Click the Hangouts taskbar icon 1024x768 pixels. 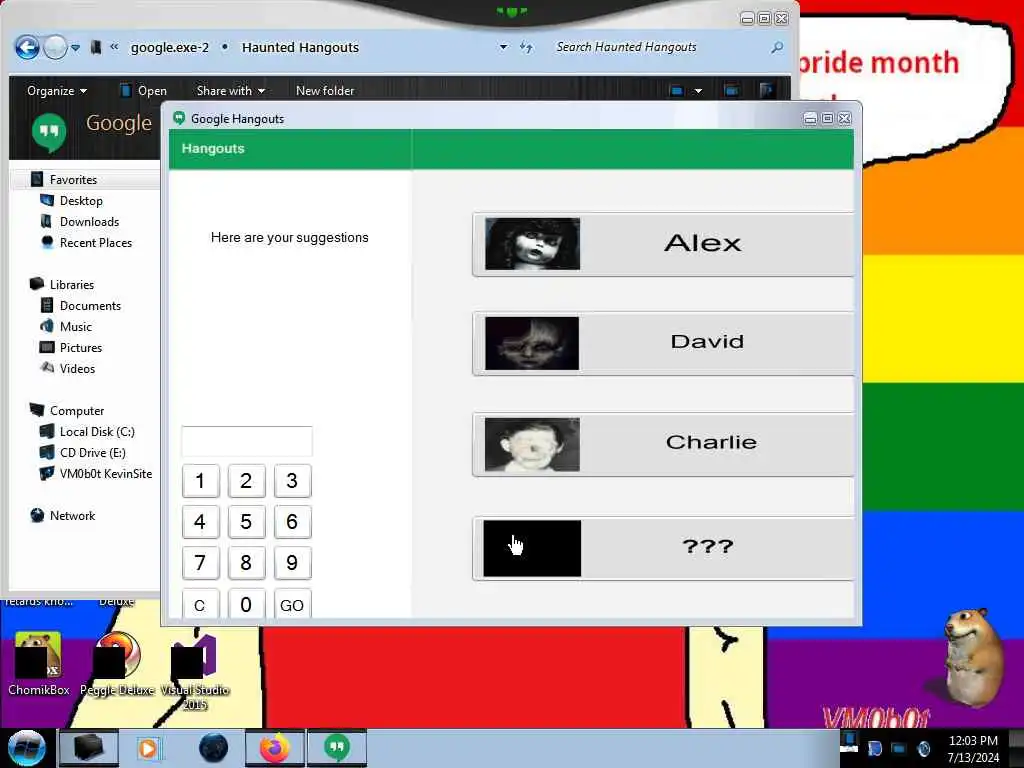(x=337, y=748)
